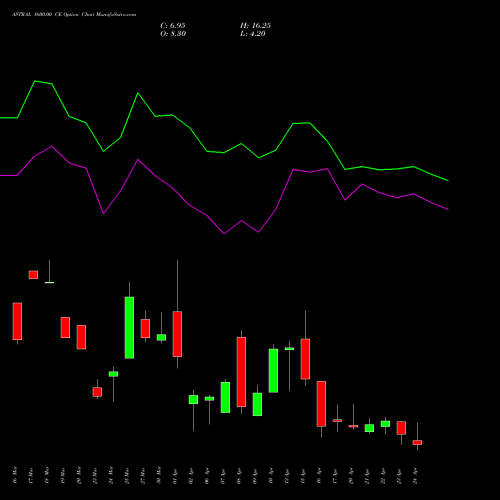Image resolution: width=500 pixels, height=500 pixels.
Task: Click the red candlestick above 16 Mar
Action: 17,321
